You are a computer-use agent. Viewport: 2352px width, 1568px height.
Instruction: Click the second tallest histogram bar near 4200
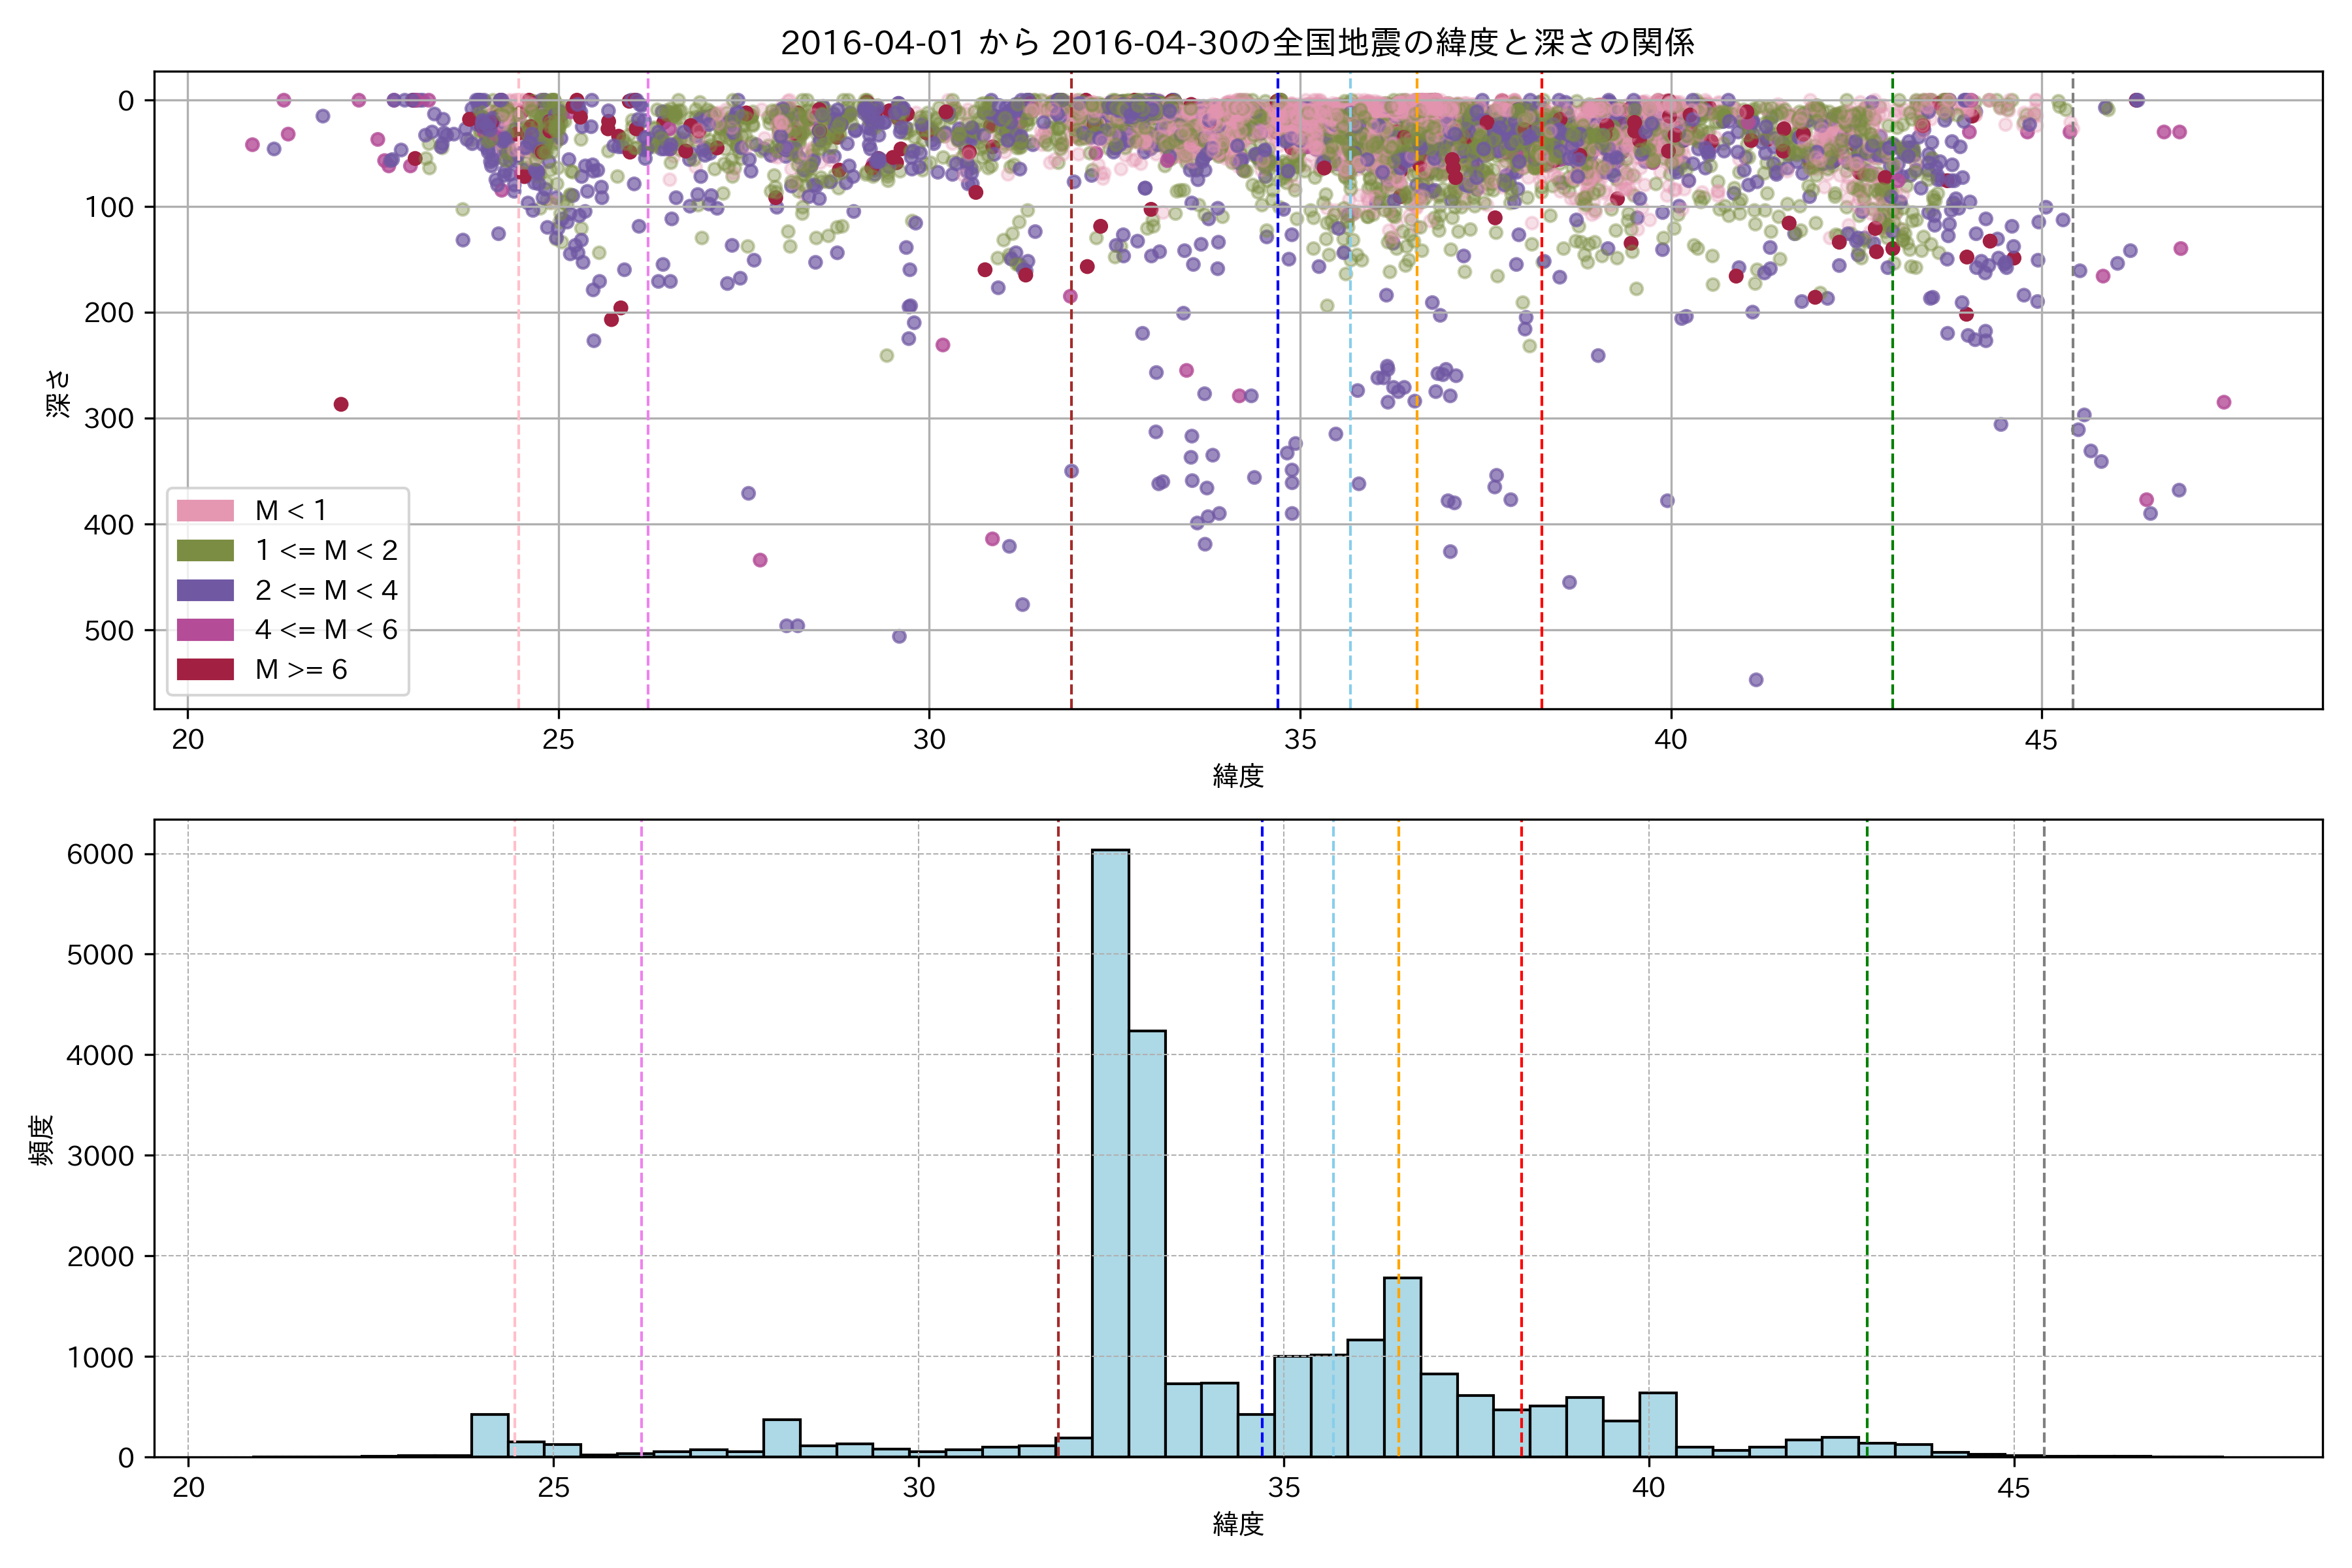(x=1147, y=1240)
